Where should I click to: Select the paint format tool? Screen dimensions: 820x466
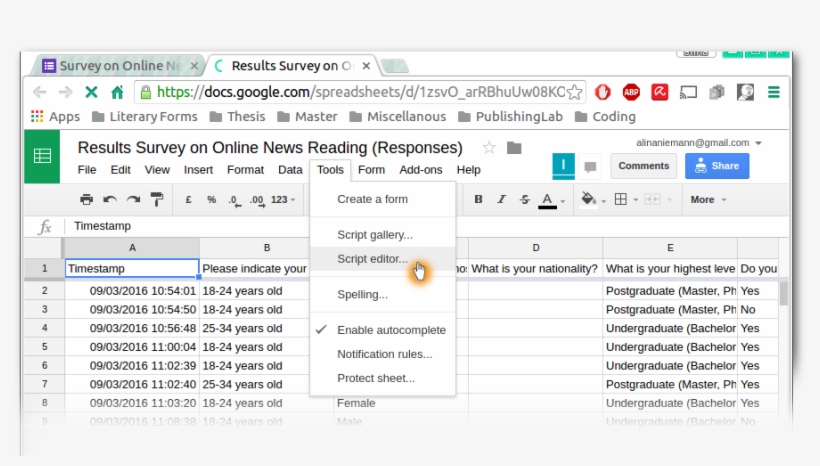(156, 199)
